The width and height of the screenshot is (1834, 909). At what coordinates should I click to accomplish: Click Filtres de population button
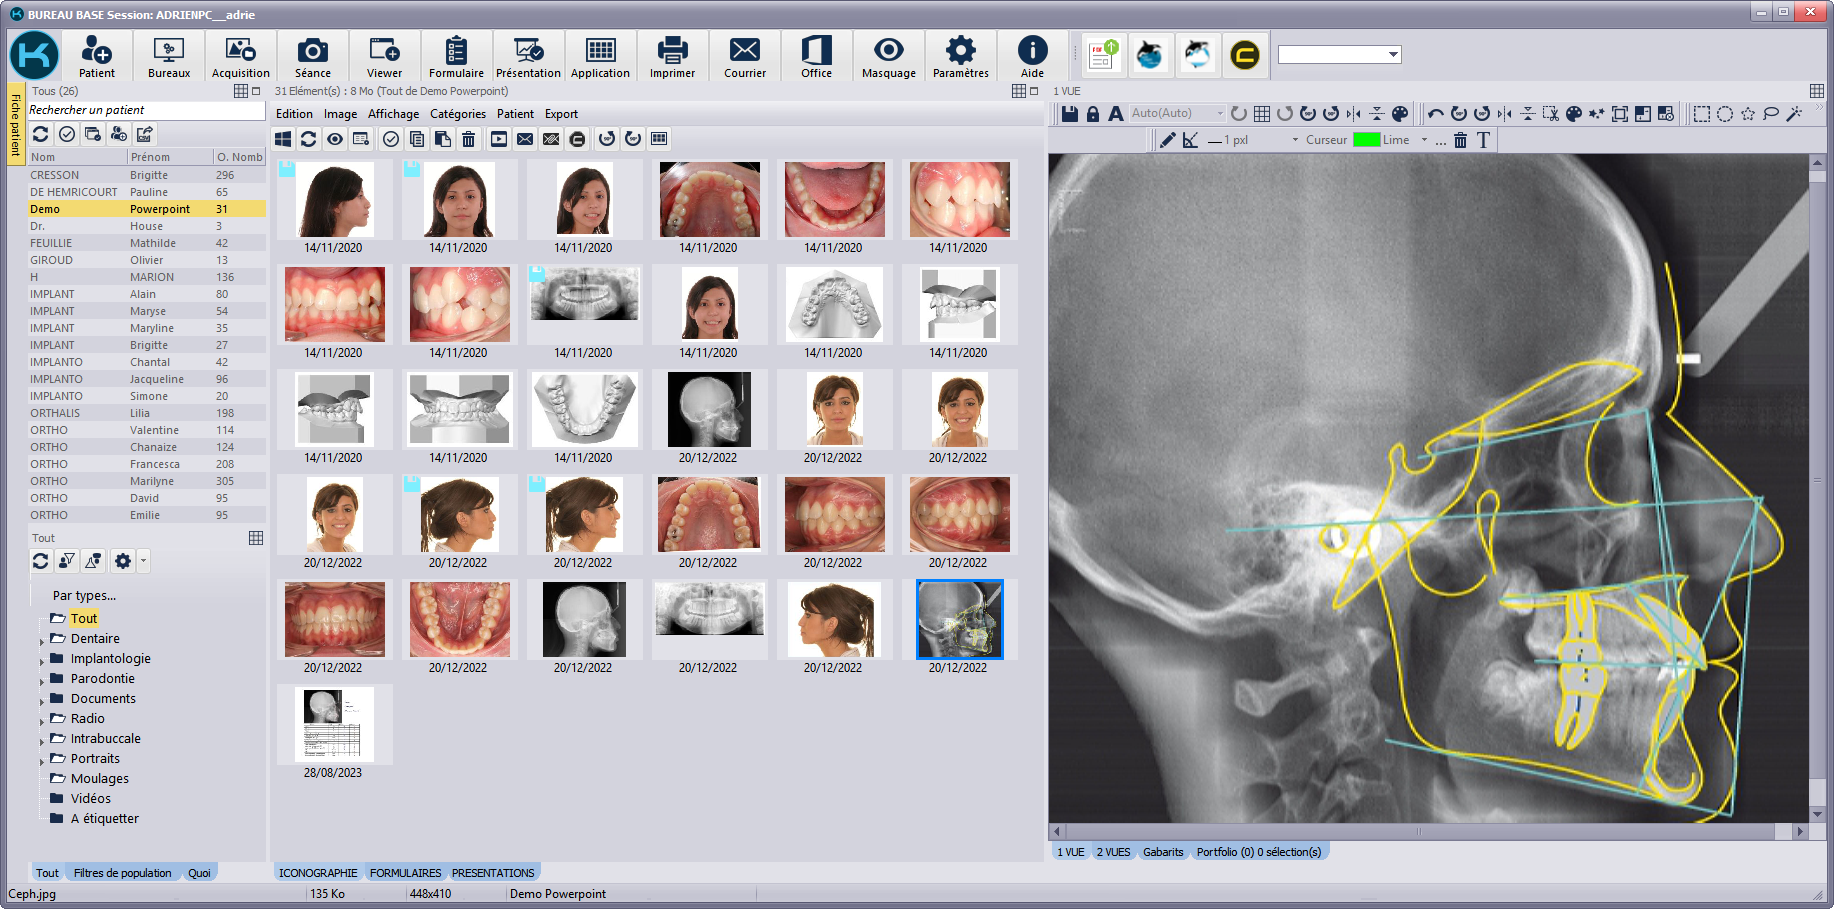coord(122,873)
